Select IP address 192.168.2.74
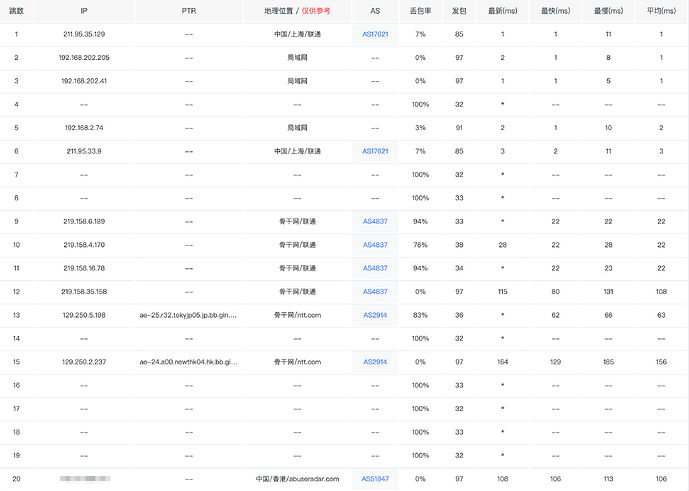689x491 pixels. (84, 128)
